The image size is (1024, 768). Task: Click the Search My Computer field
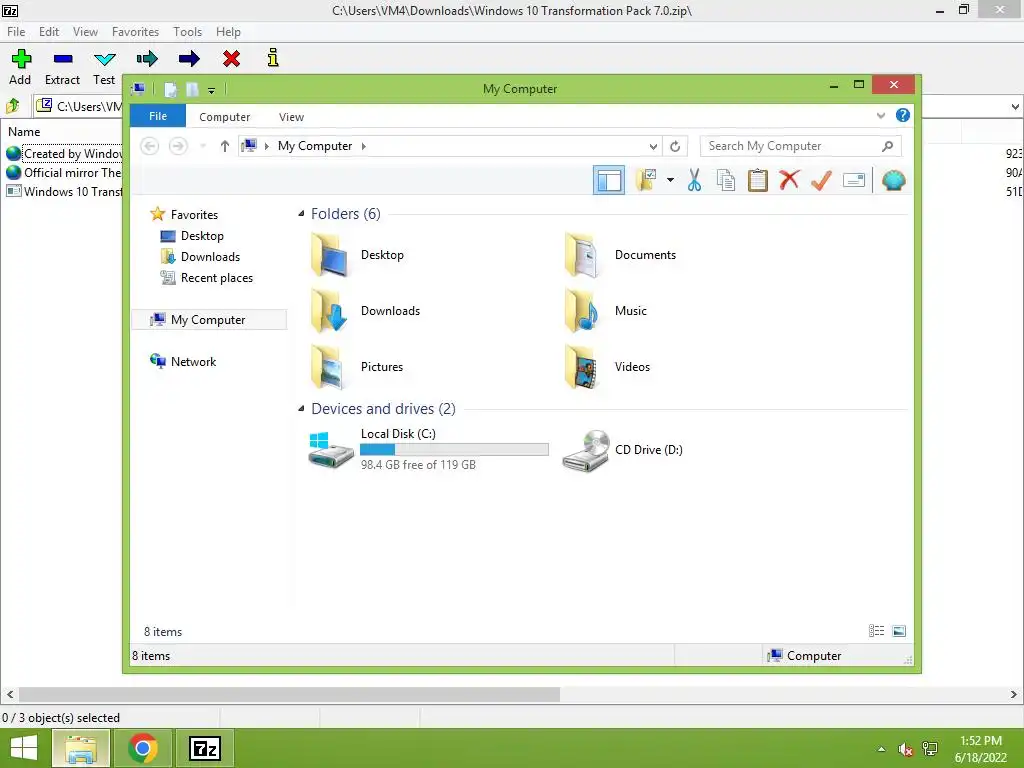[x=801, y=146]
